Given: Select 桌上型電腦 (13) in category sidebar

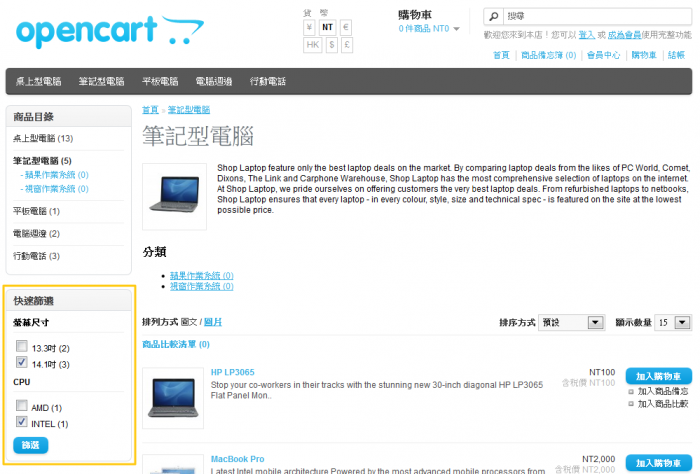Looking at the screenshot, I should pos(43,139).
